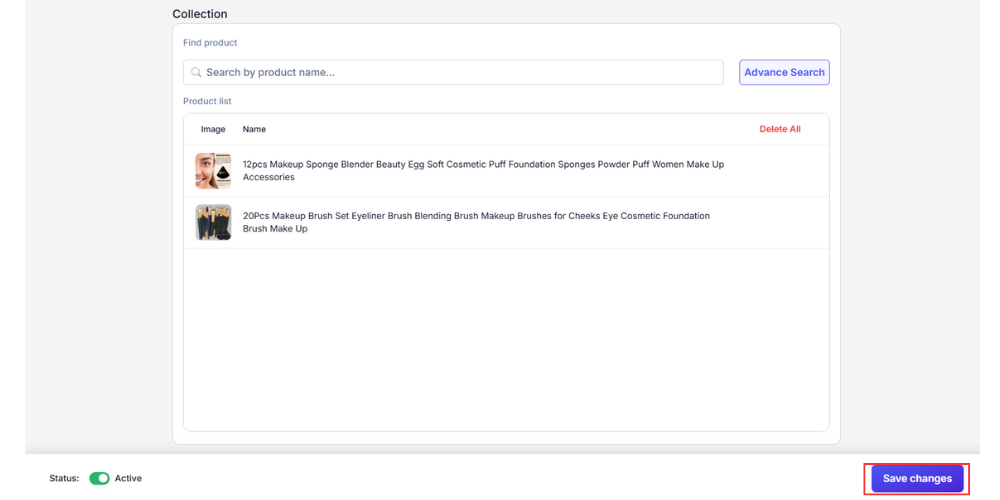This screenshot has height=500, width=1000.
Task: Click the Image column header
Action: (x=213, y=129)
